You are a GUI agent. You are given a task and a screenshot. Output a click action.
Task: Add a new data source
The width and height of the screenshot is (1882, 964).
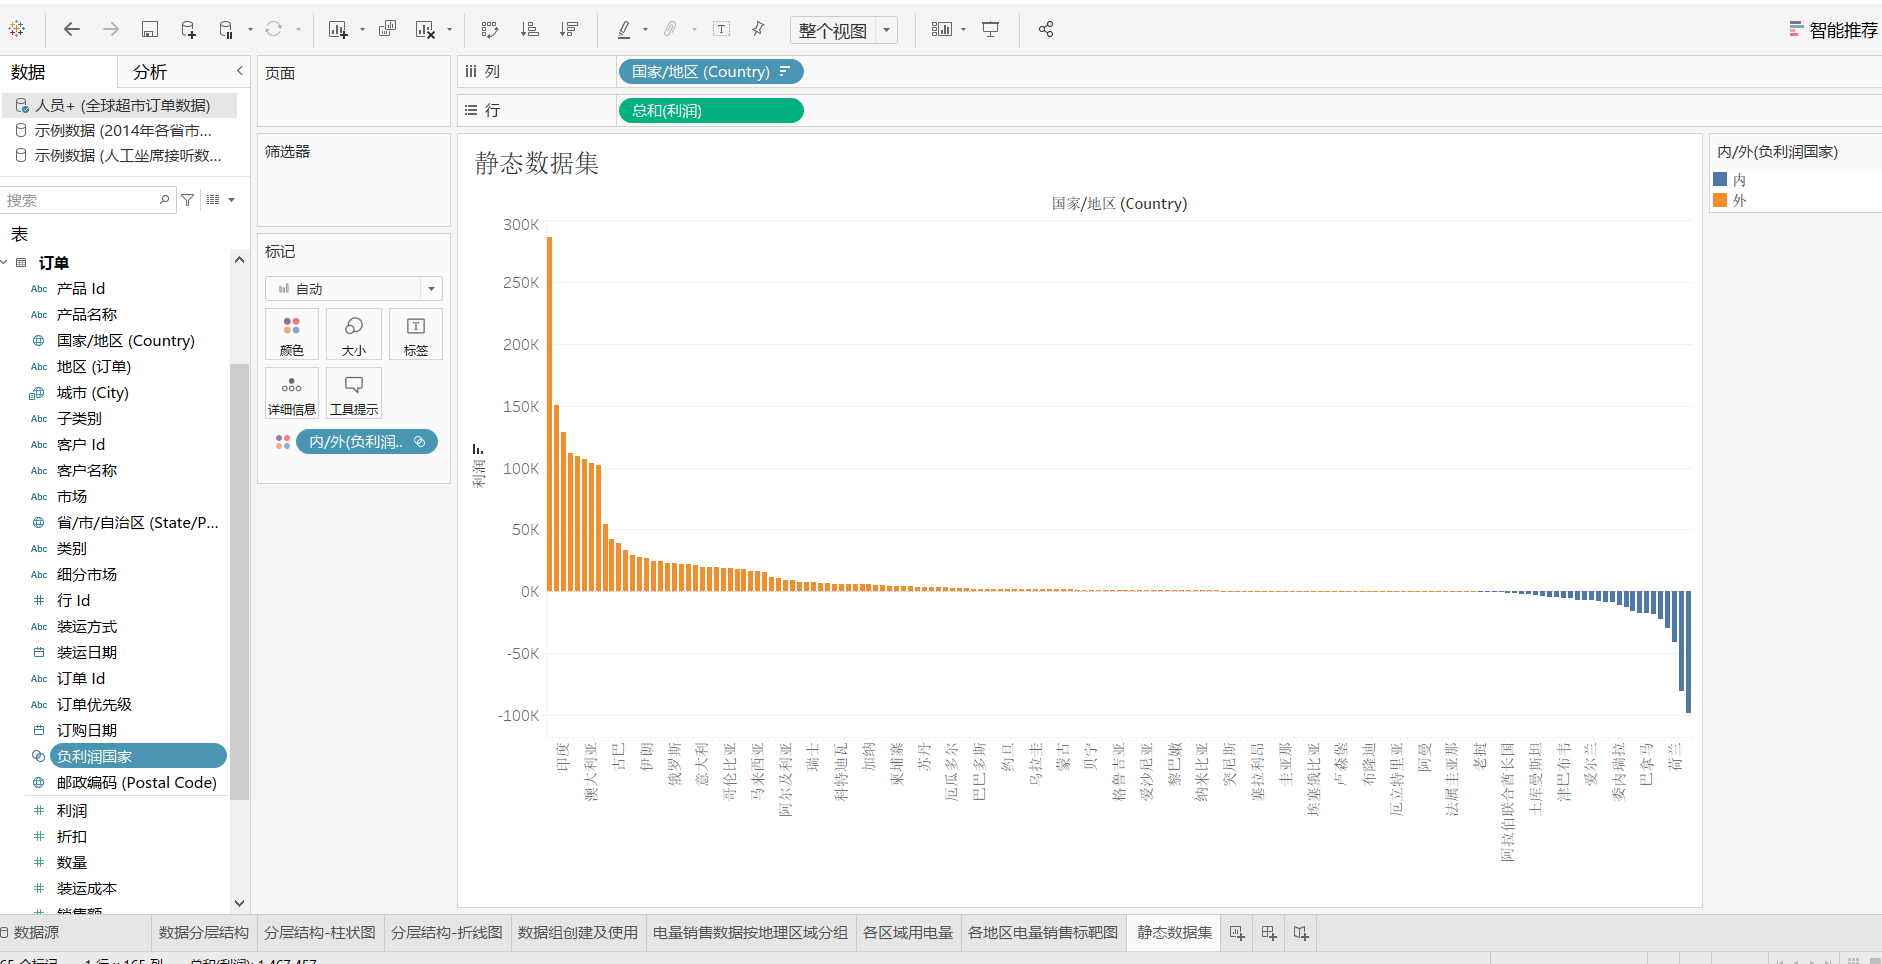pyautogui.click(x=188, y=29)
